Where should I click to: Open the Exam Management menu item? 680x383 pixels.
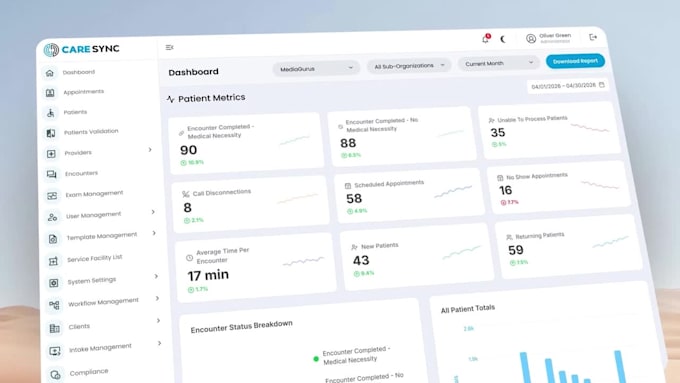[95, 194]
